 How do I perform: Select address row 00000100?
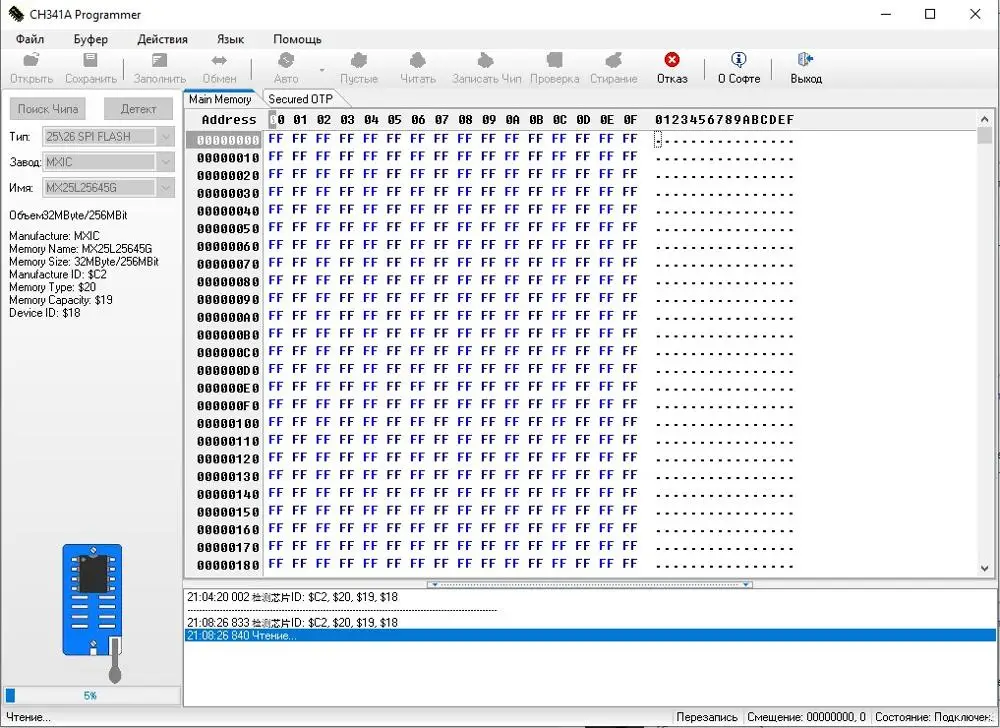tap(228, 423)
